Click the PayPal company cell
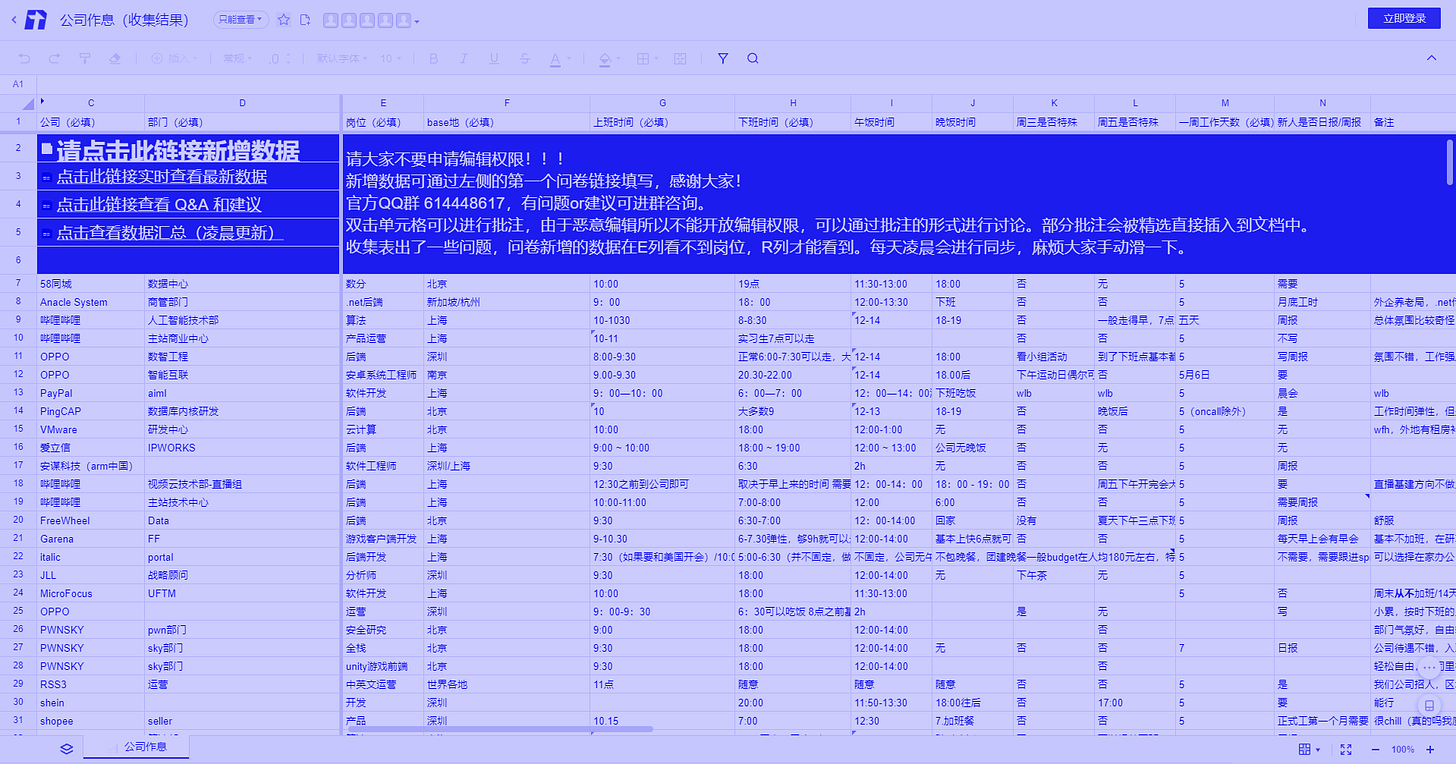1456x764 pixels. 91,393
